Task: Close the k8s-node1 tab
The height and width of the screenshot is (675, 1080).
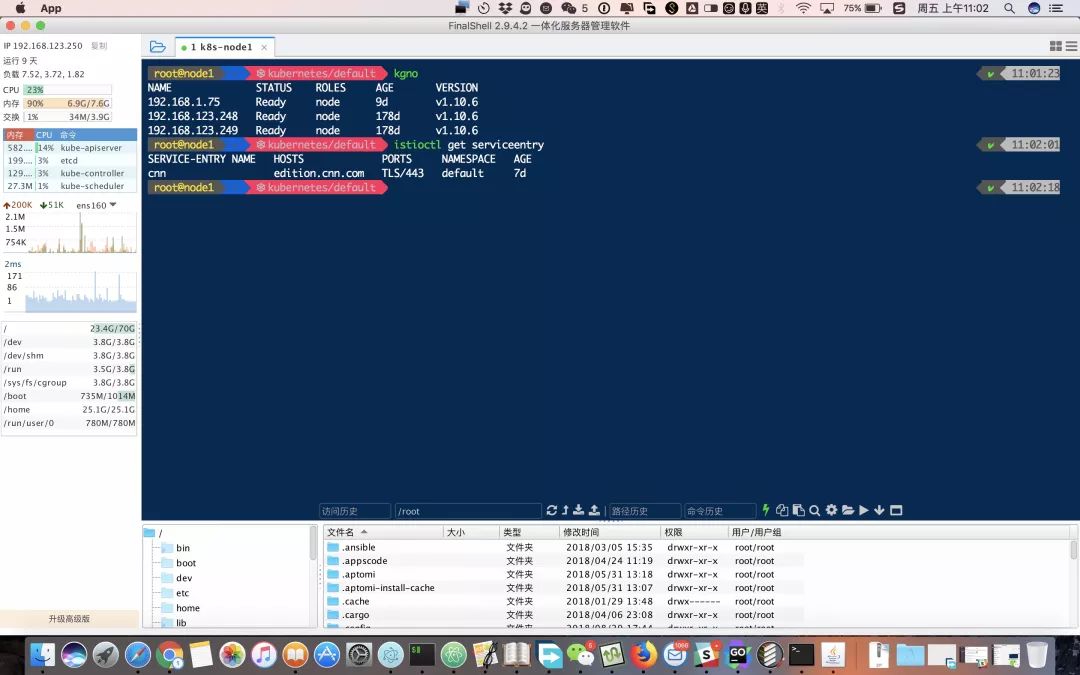Action: [264, 48]
